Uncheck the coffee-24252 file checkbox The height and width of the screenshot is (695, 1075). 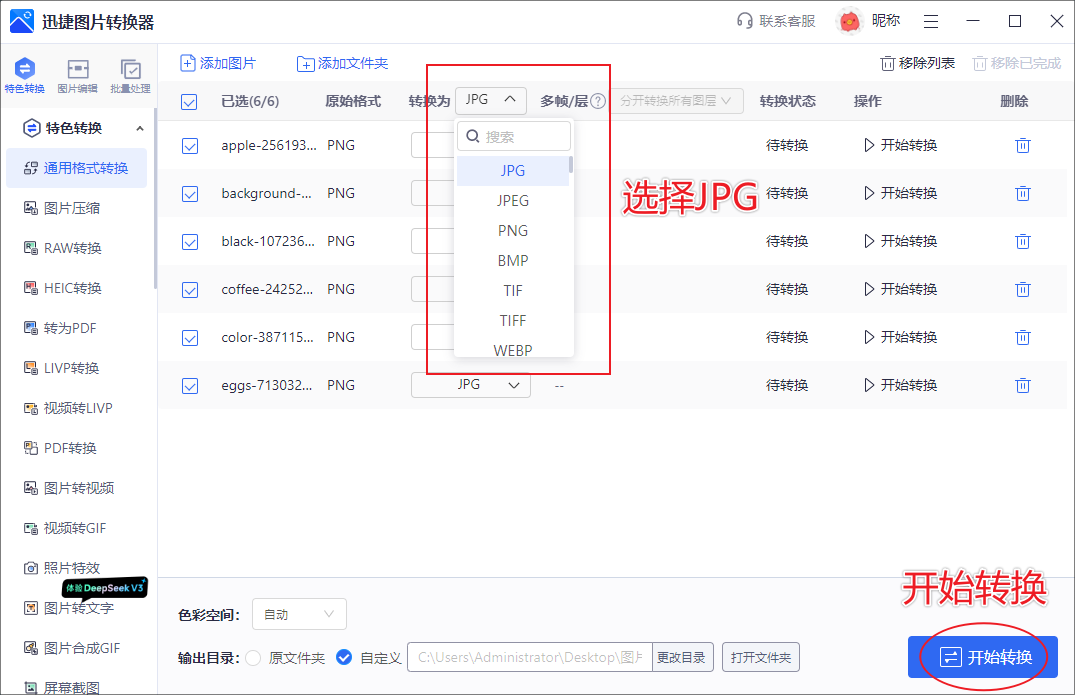(x=190, y=290)
